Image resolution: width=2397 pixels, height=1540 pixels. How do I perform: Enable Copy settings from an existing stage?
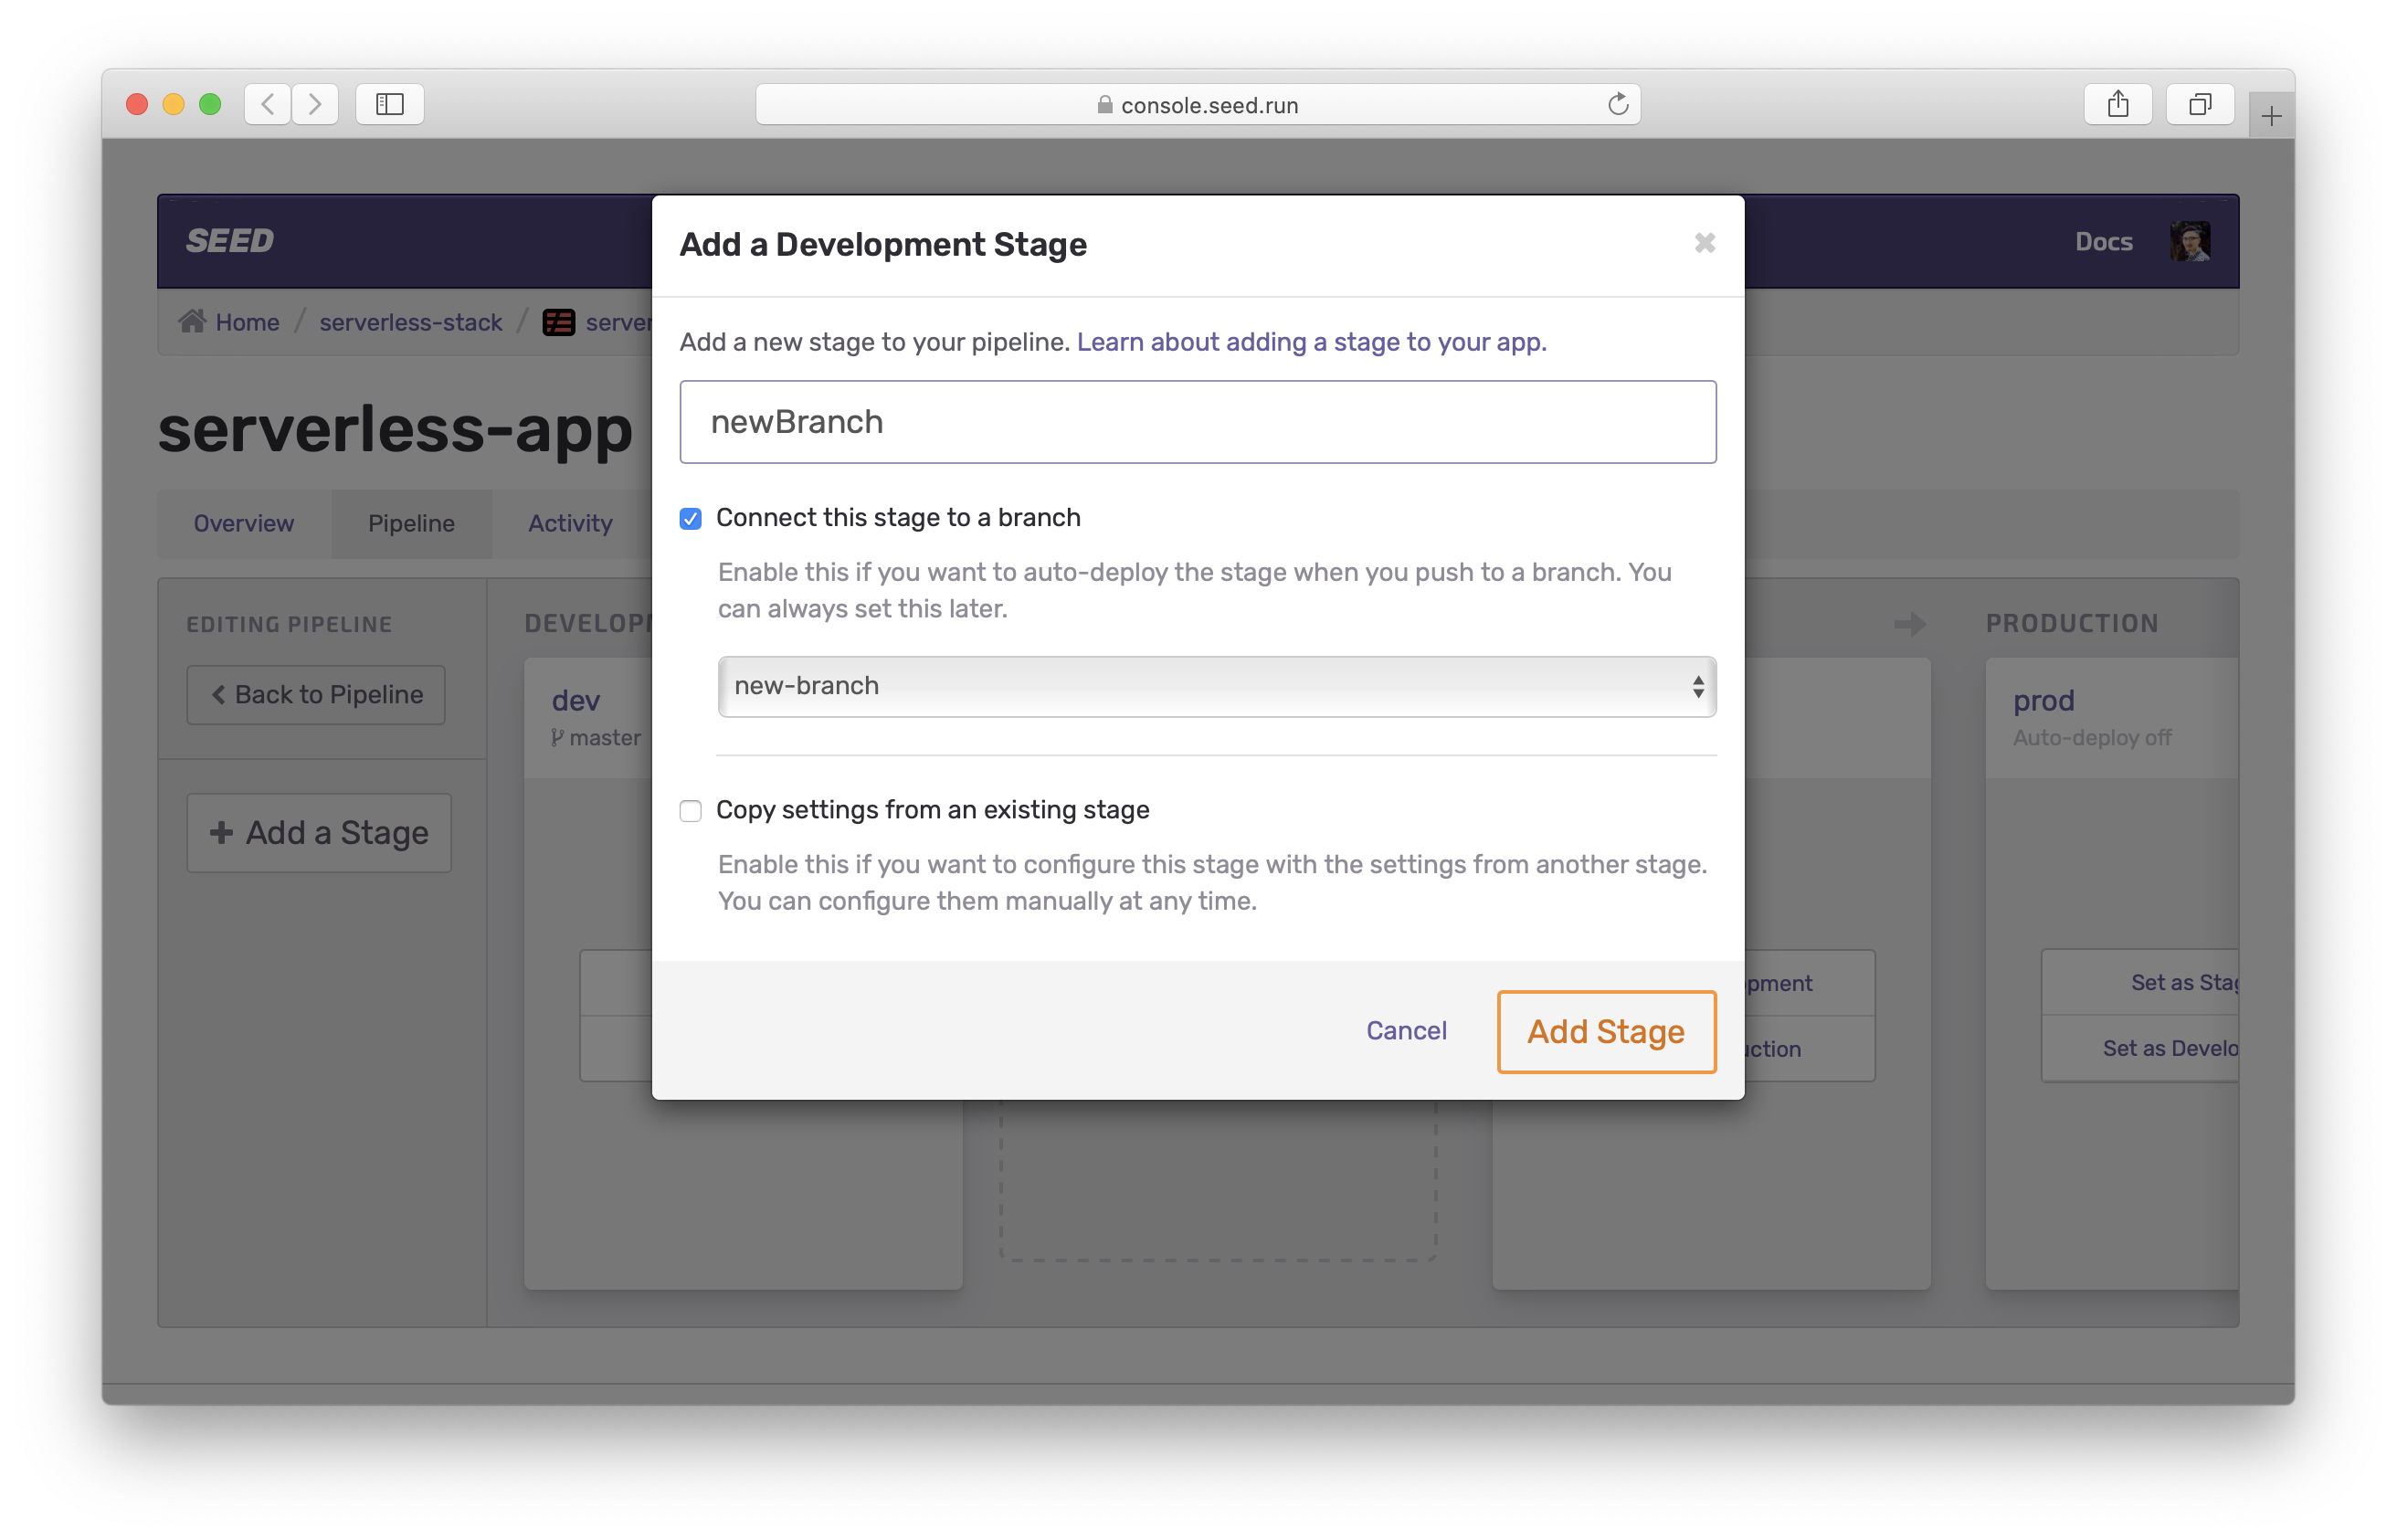690,810
